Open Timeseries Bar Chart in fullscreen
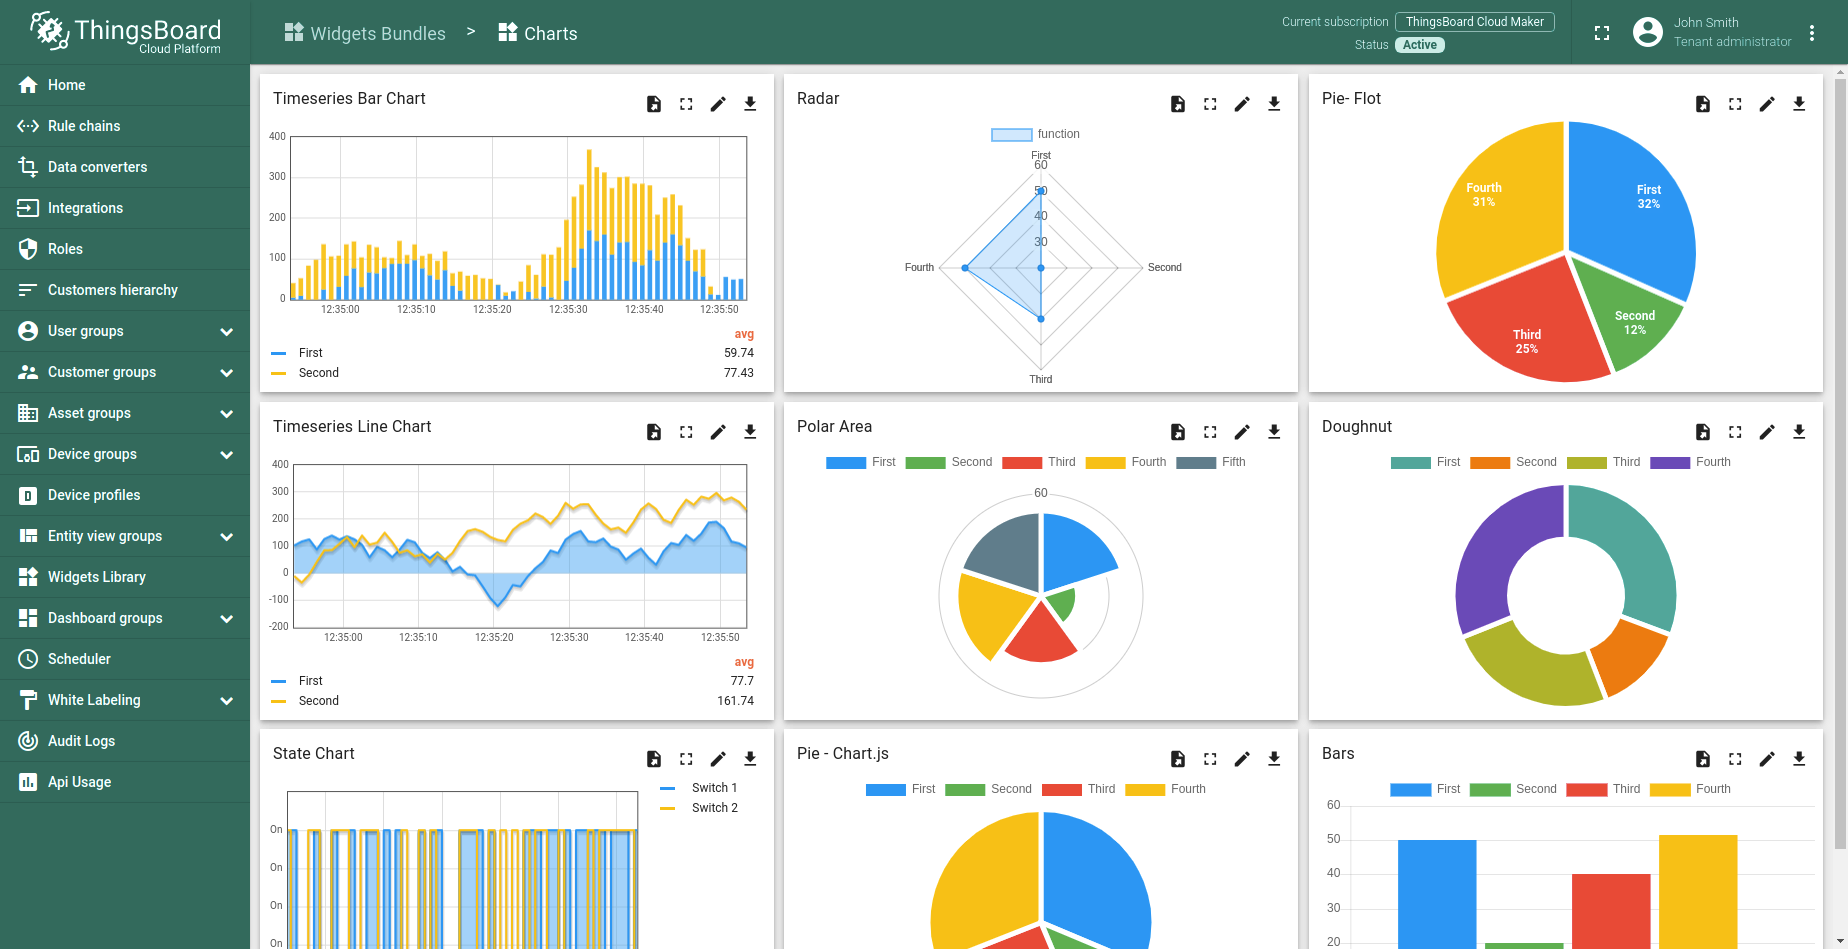 click(x=686, y=104)
